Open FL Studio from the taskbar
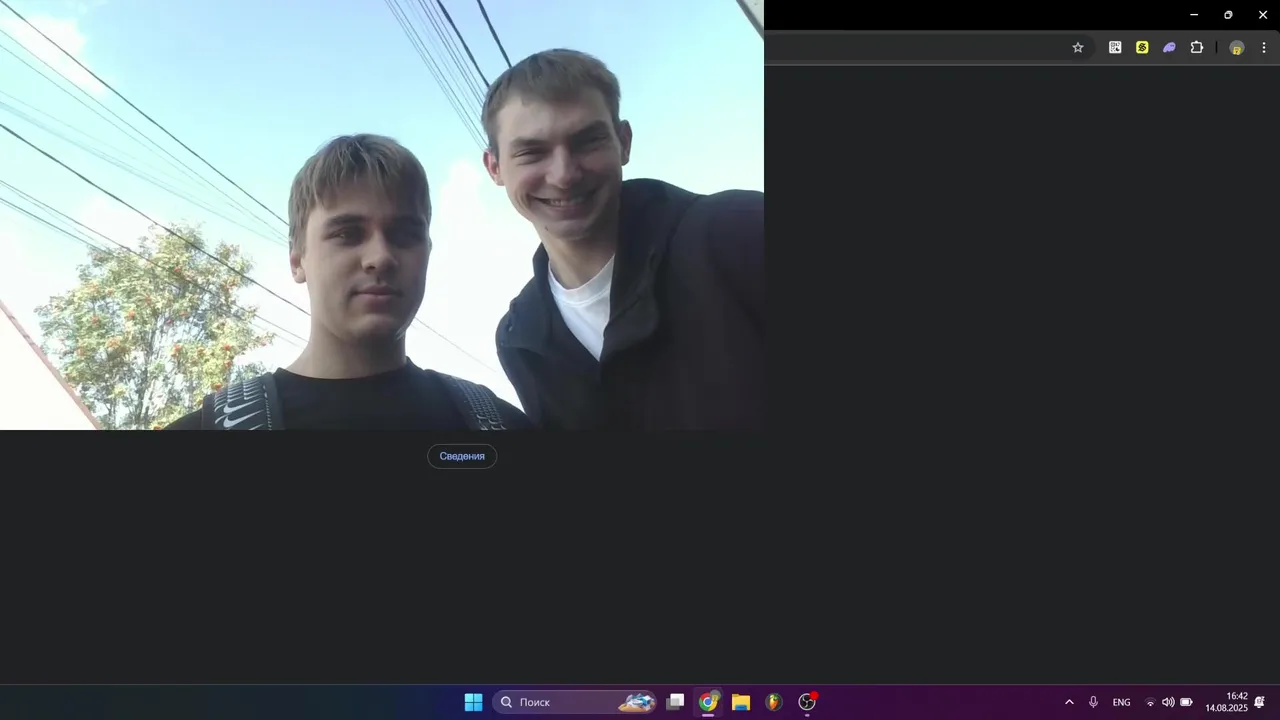Image resolution: width=1280 pixels, height=720 pixels. pyautogui.click(x=774, y=702)
